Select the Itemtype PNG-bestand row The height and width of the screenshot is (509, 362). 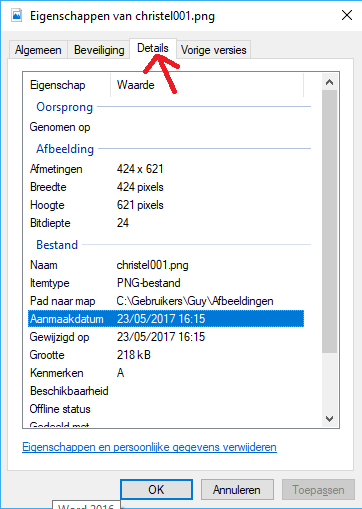point(166,283)
